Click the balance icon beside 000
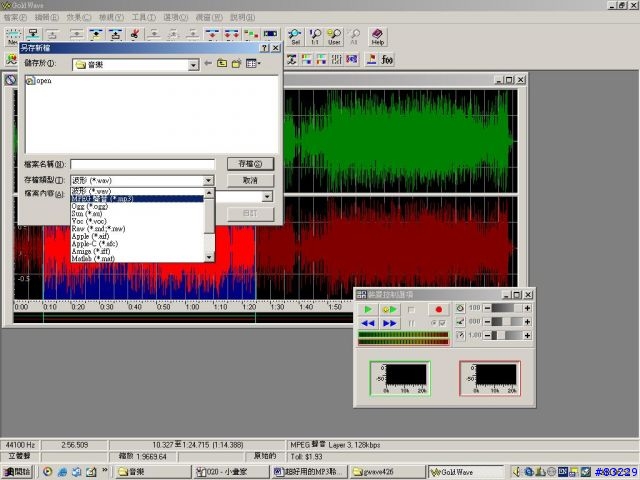 tap(460, 322)
